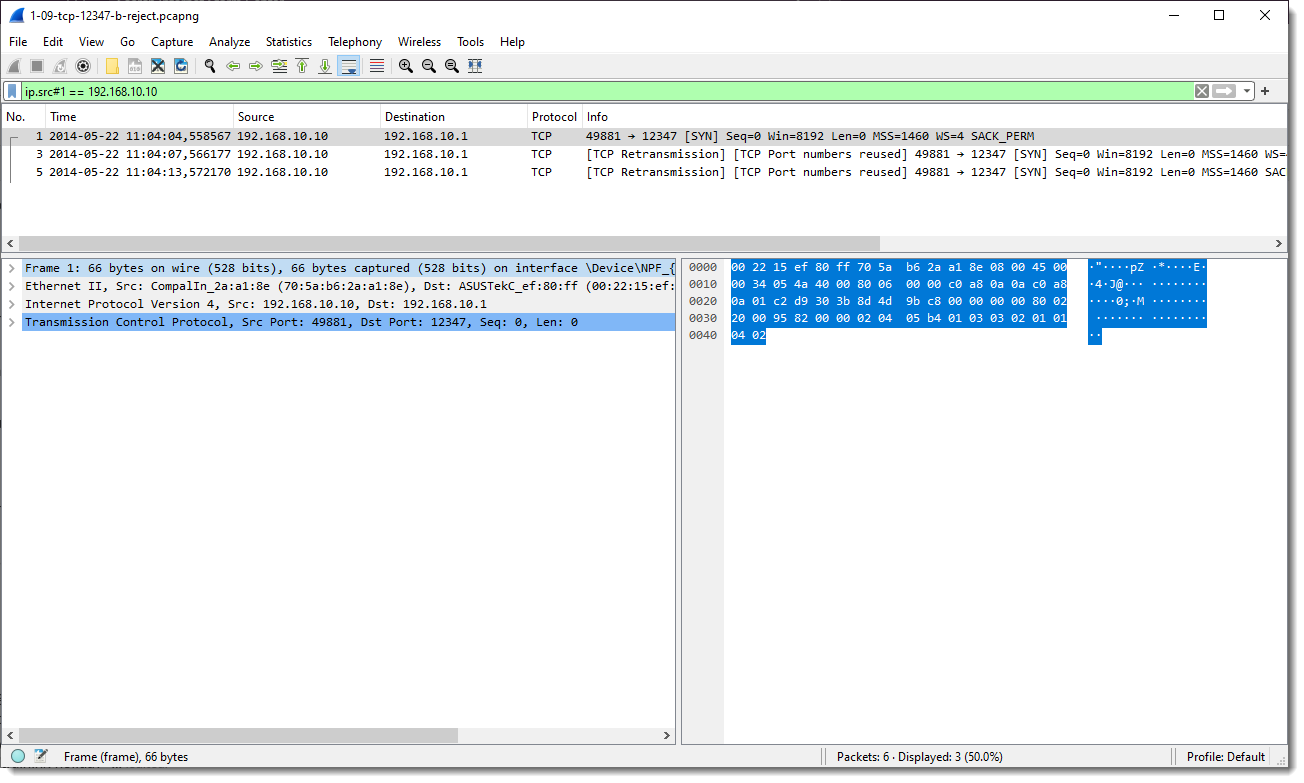Expand the Ethernet II tree row
The image size is (1304, 783).
coord(11,286)
